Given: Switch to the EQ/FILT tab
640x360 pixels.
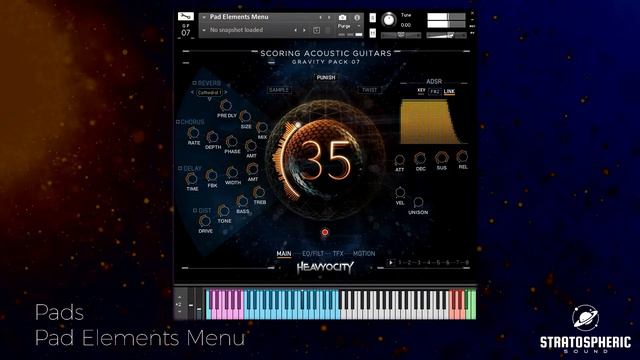Looking at the screenshot, I should [x=313, y=253].
